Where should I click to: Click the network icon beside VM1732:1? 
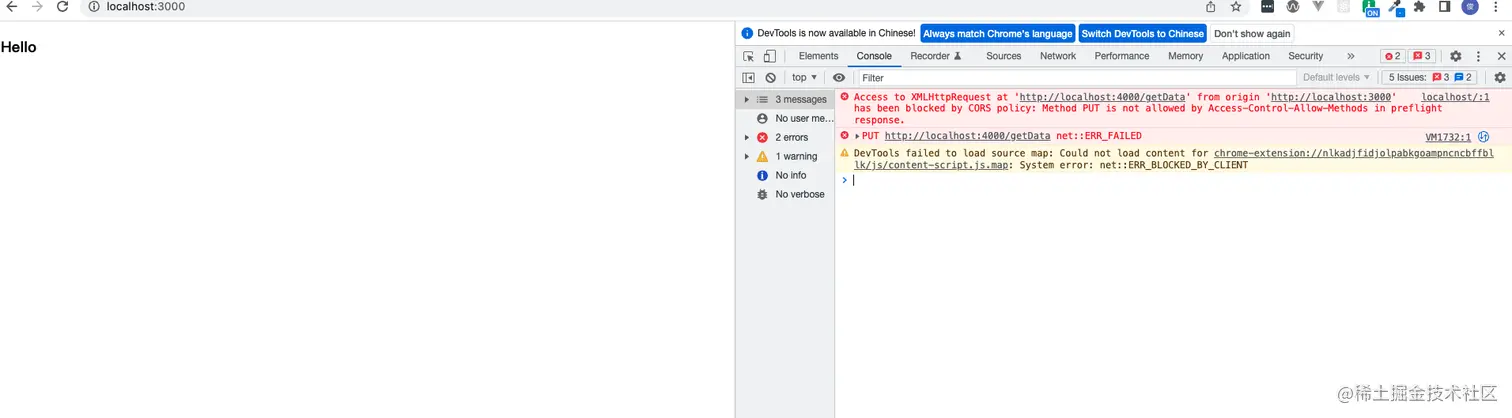(1484, 137)
